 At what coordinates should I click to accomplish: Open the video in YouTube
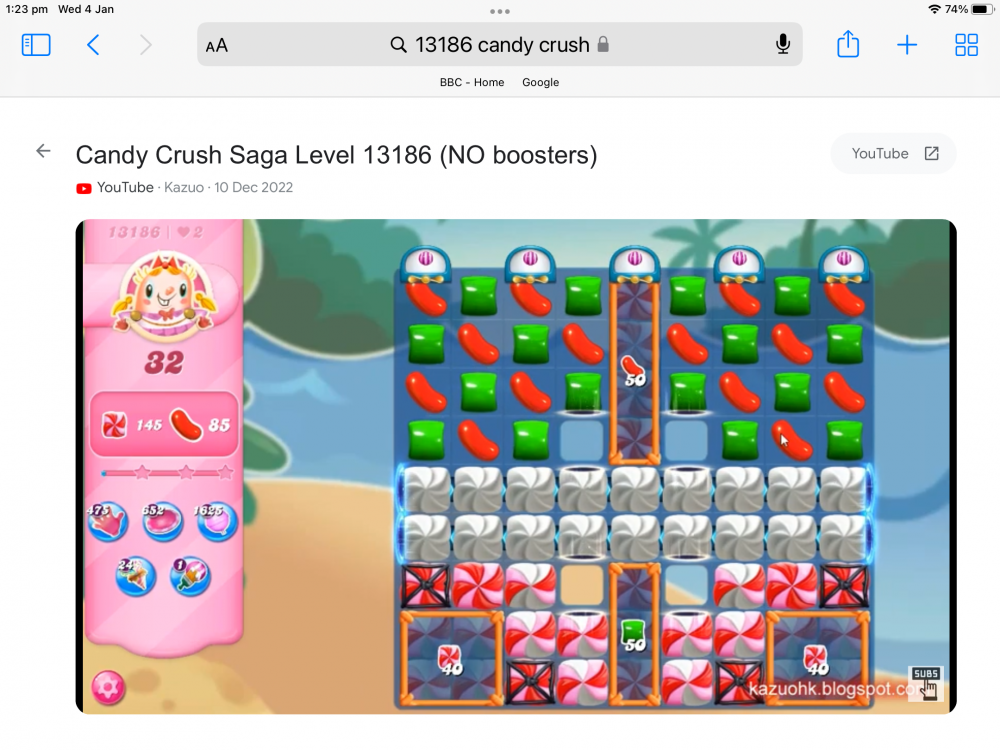tap(893, 154)
